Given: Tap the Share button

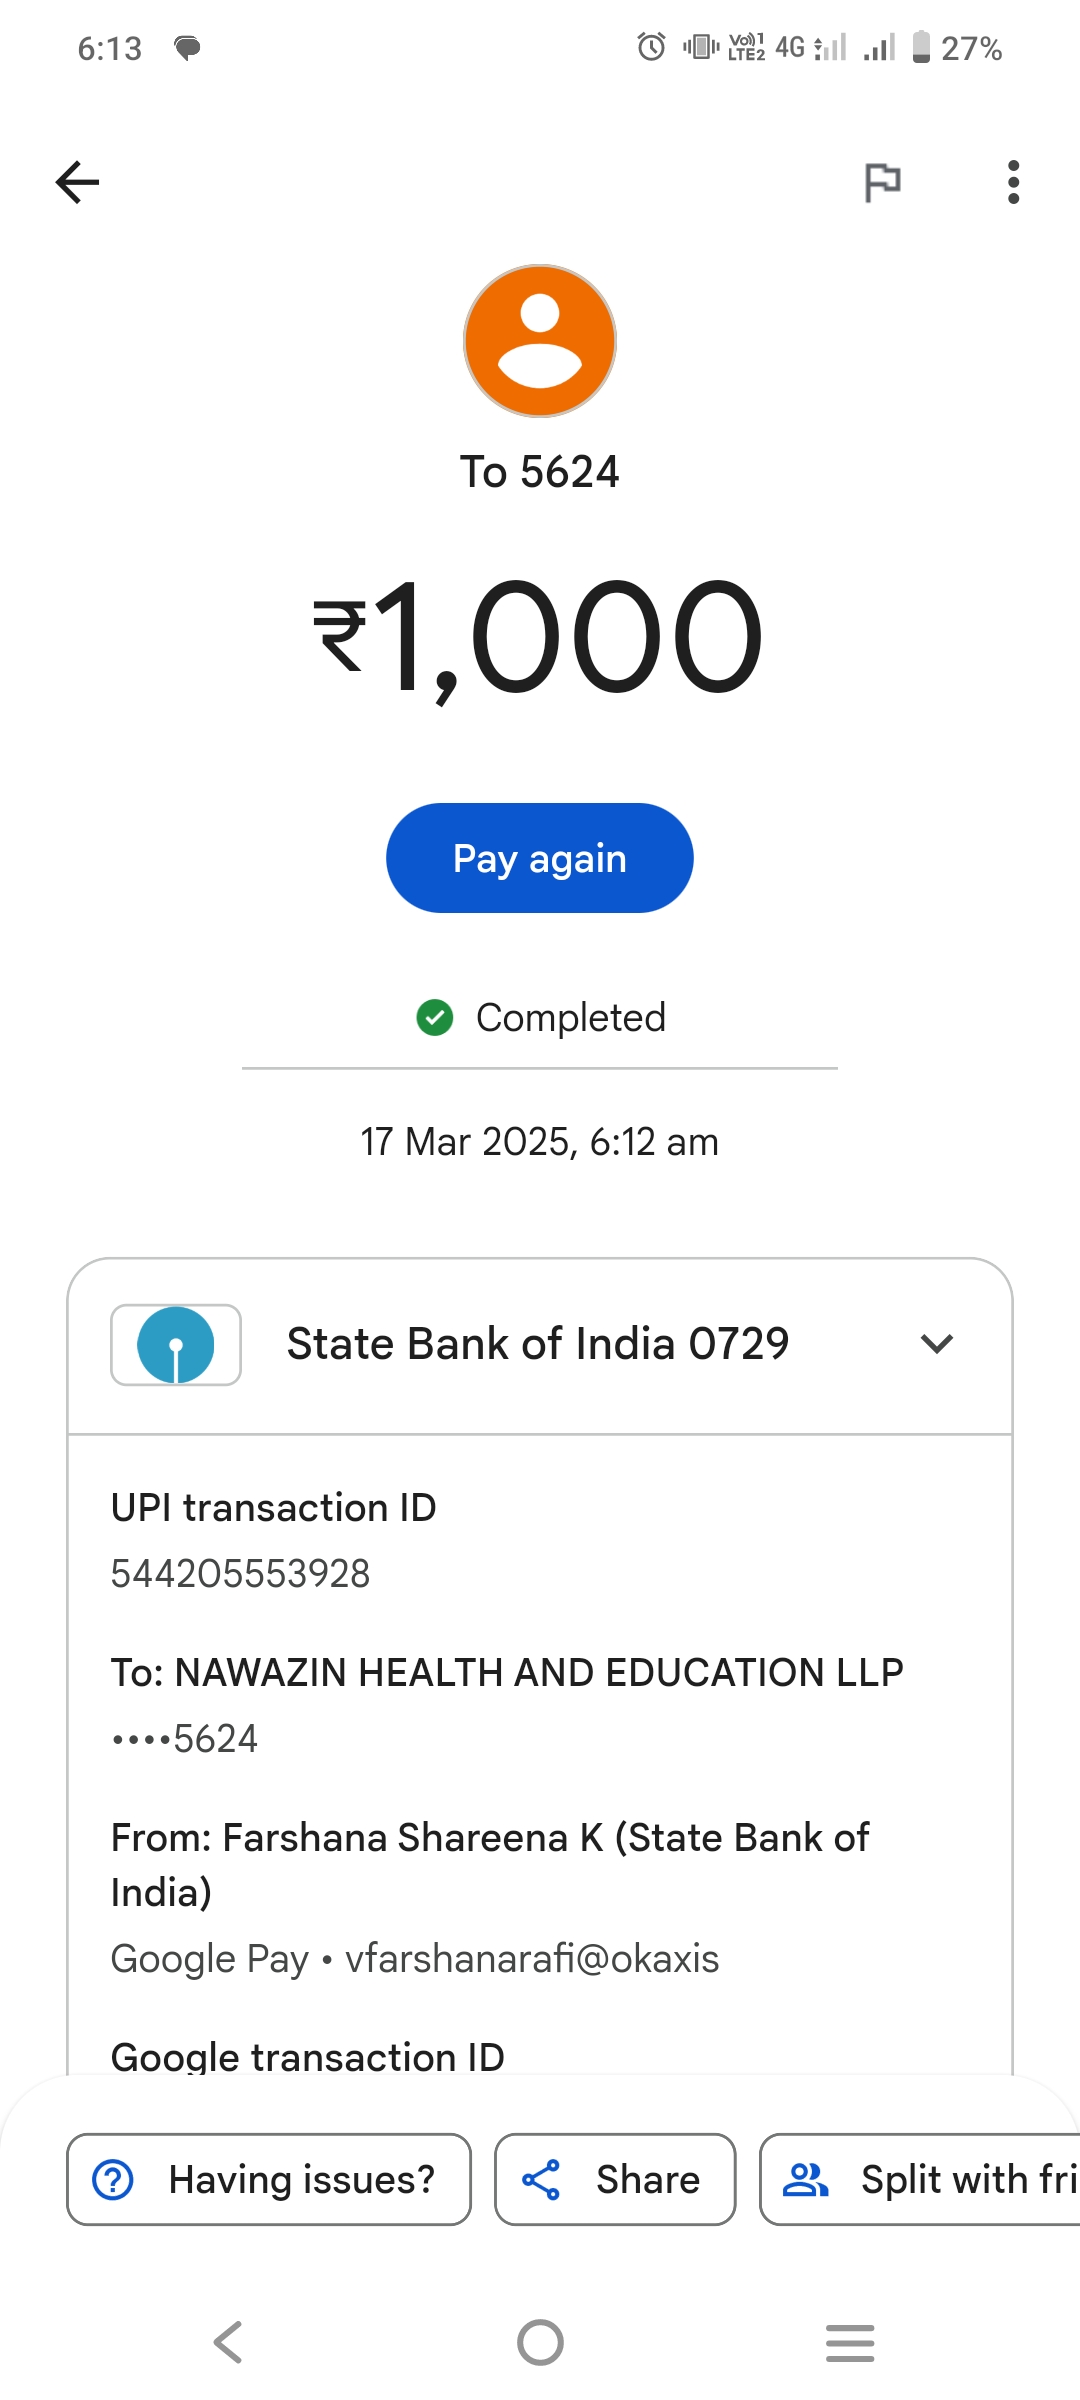Looking at the screenshot, I should click(615, 2180).
